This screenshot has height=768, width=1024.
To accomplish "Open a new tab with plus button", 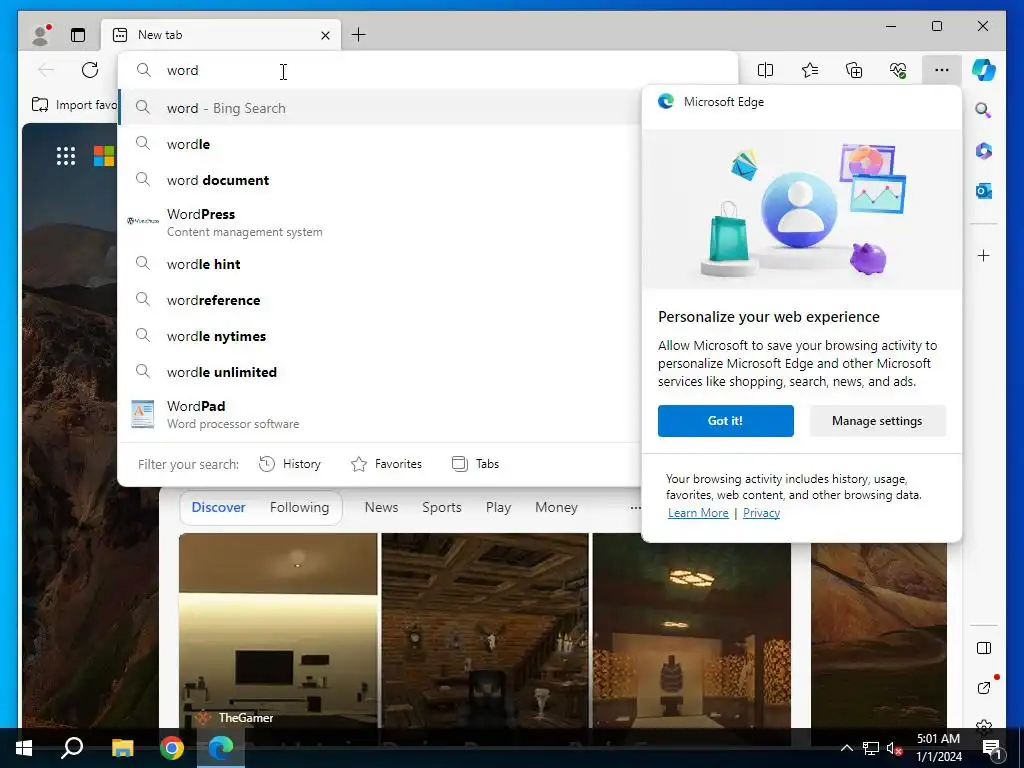I will tap(359, 35).
